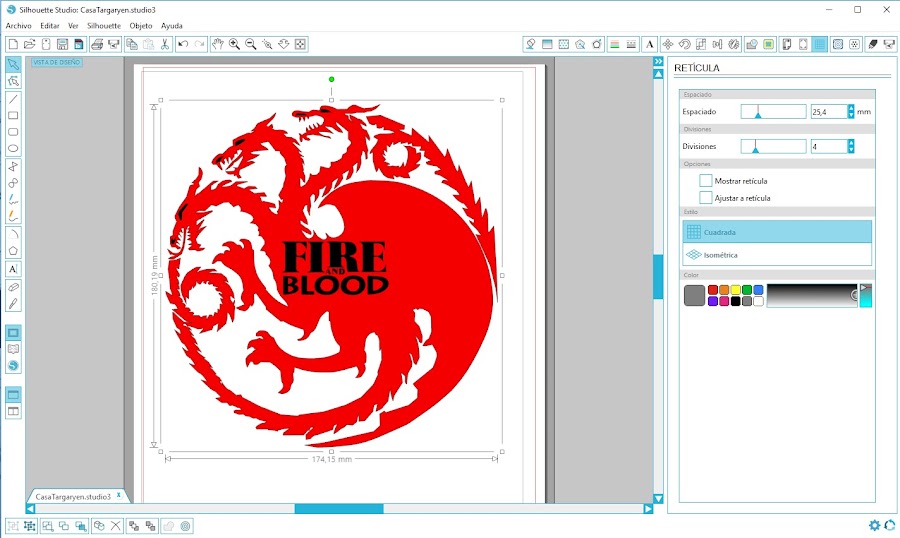Open a file using the folder icon
Viewport: 900px width, 538px height.
30,44
